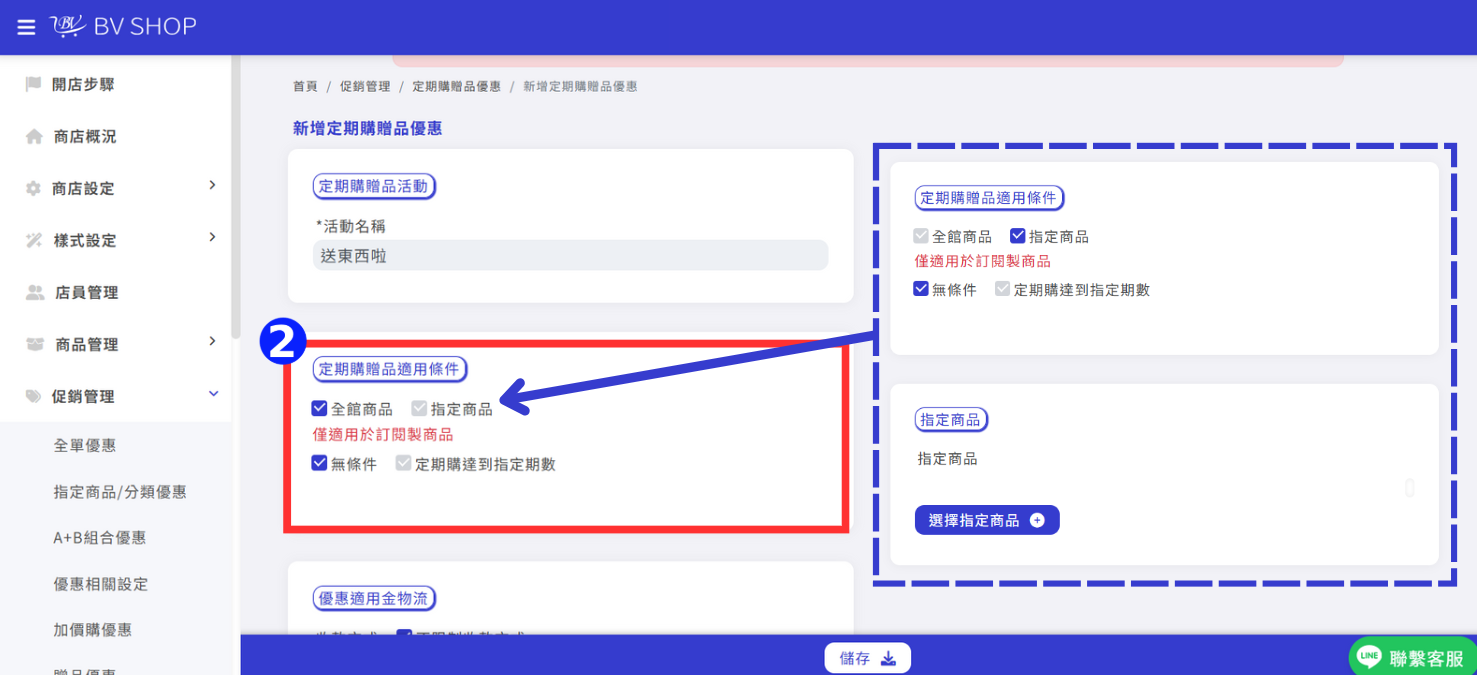Check 定期購達到指定期數 in the red-outlined box
1477x675 pixels.
click(403, 464)
